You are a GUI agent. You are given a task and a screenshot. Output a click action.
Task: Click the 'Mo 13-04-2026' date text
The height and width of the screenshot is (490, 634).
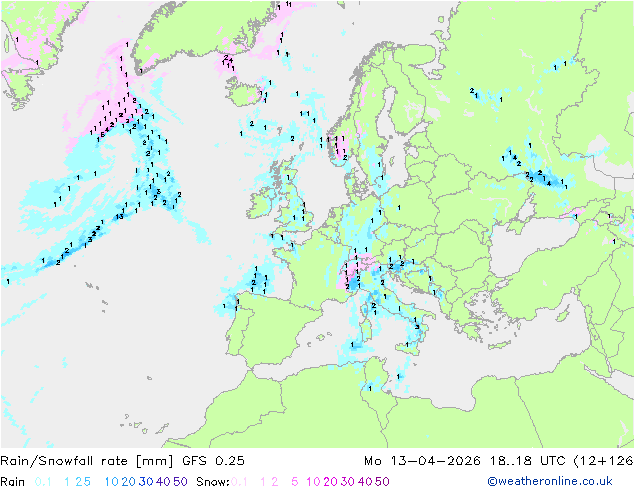coord(422,461)
